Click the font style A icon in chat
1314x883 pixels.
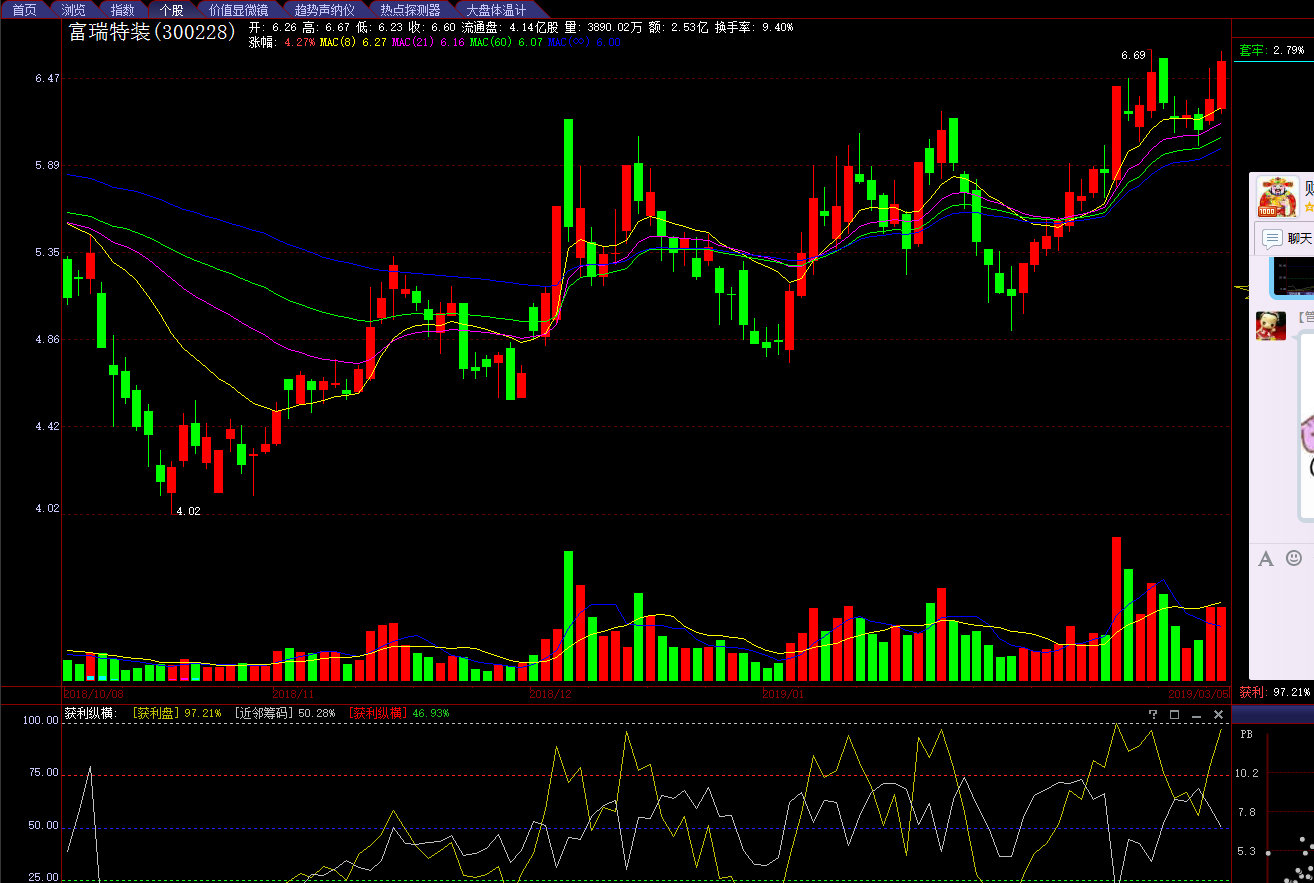point(1265,559)
